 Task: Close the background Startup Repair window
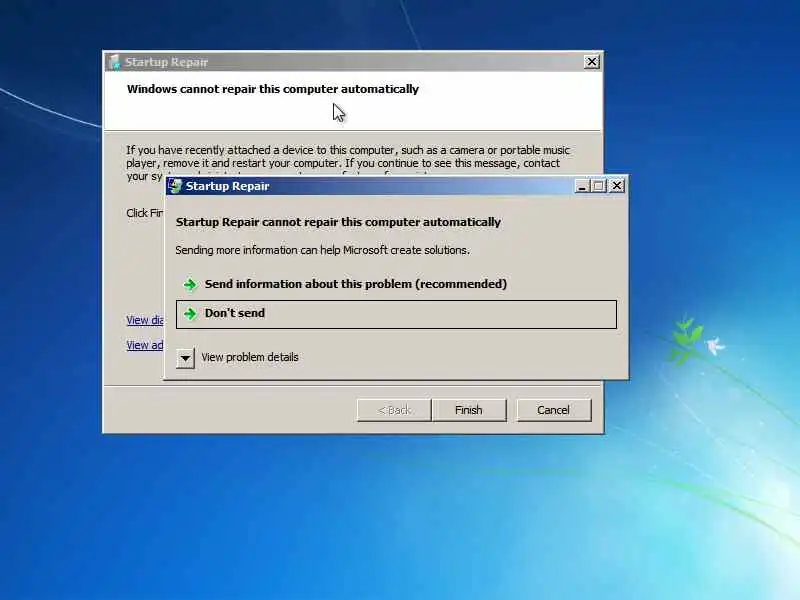point(591,62)
